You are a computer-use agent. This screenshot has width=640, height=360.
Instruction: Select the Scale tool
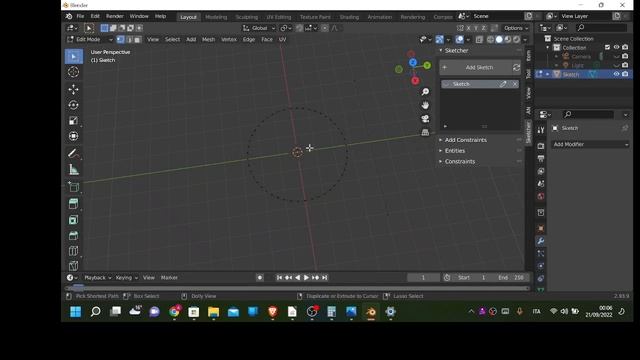73,120
